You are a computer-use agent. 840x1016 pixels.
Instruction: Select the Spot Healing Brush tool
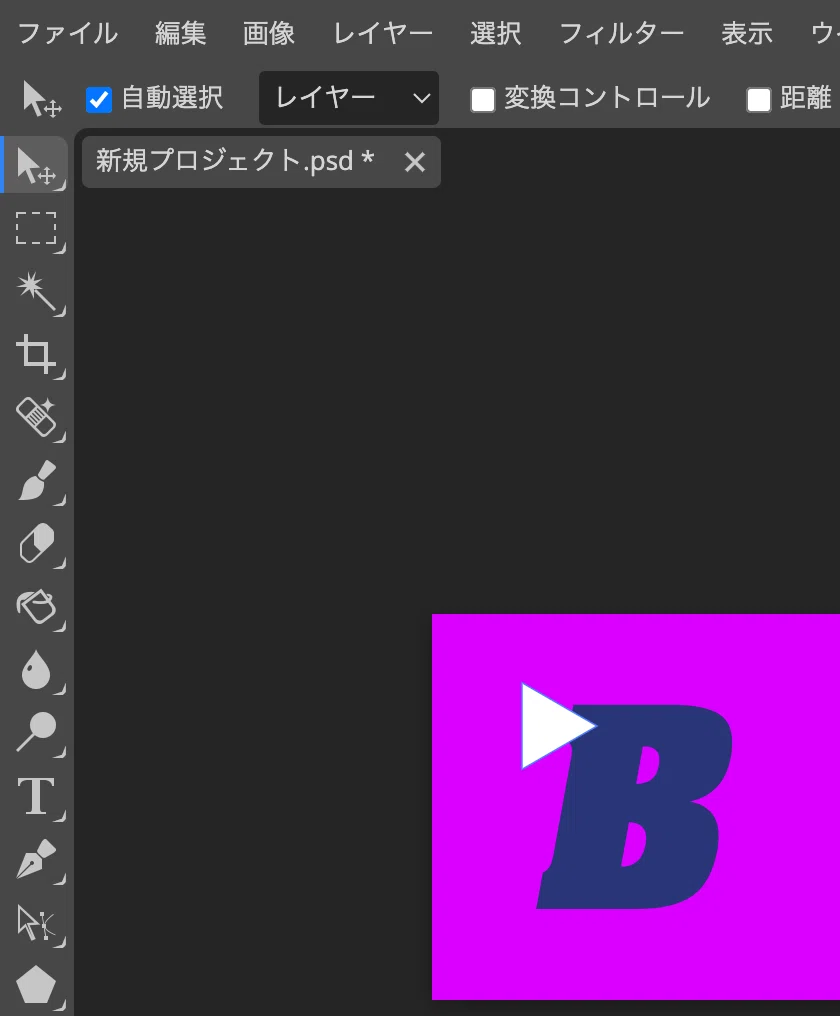(x=36, y=417)
